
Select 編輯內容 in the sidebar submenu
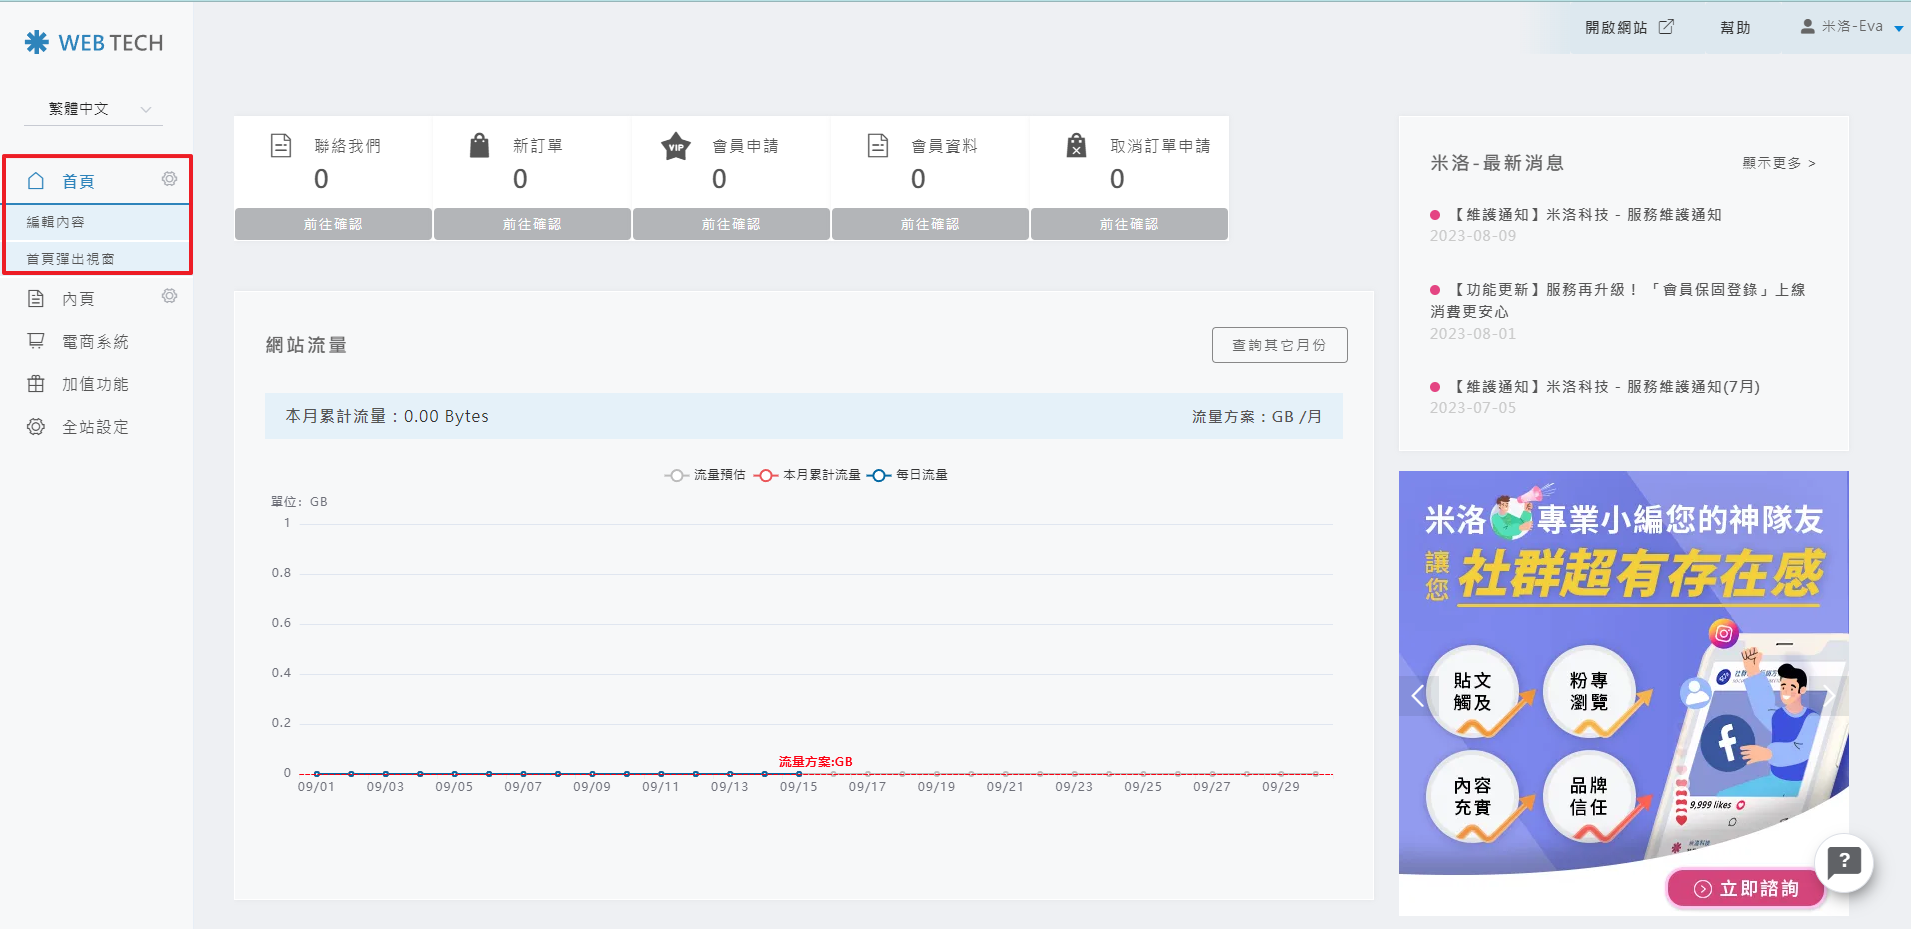56,222
